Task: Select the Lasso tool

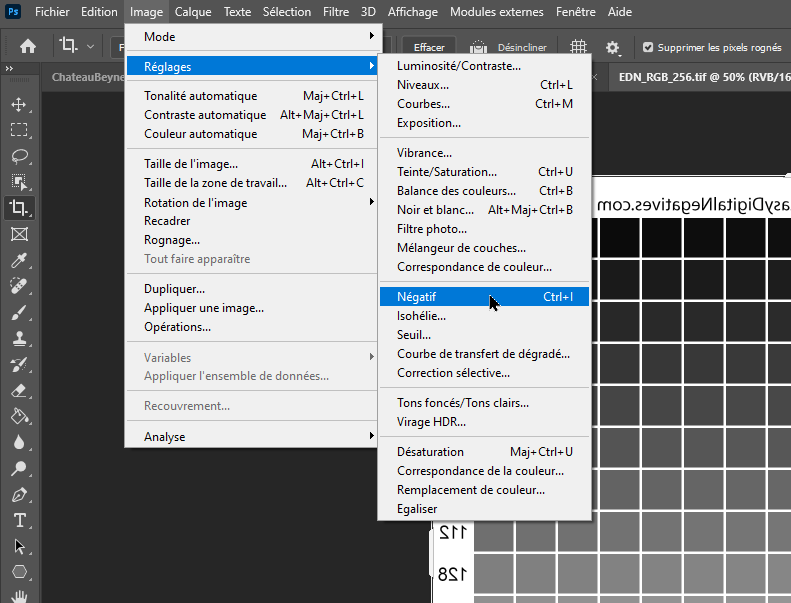Action: (19, 156)
